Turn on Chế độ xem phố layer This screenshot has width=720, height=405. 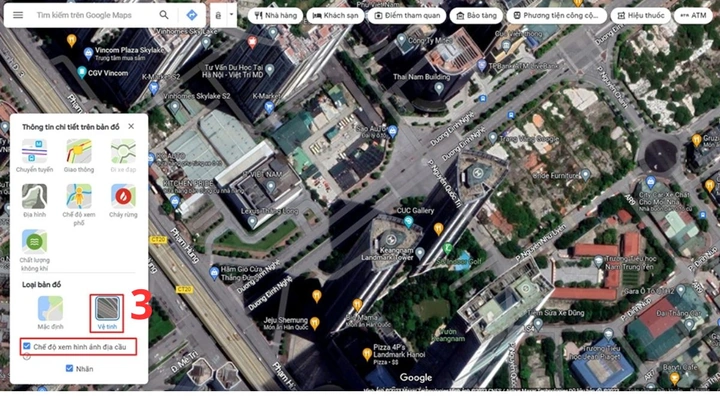79,197
